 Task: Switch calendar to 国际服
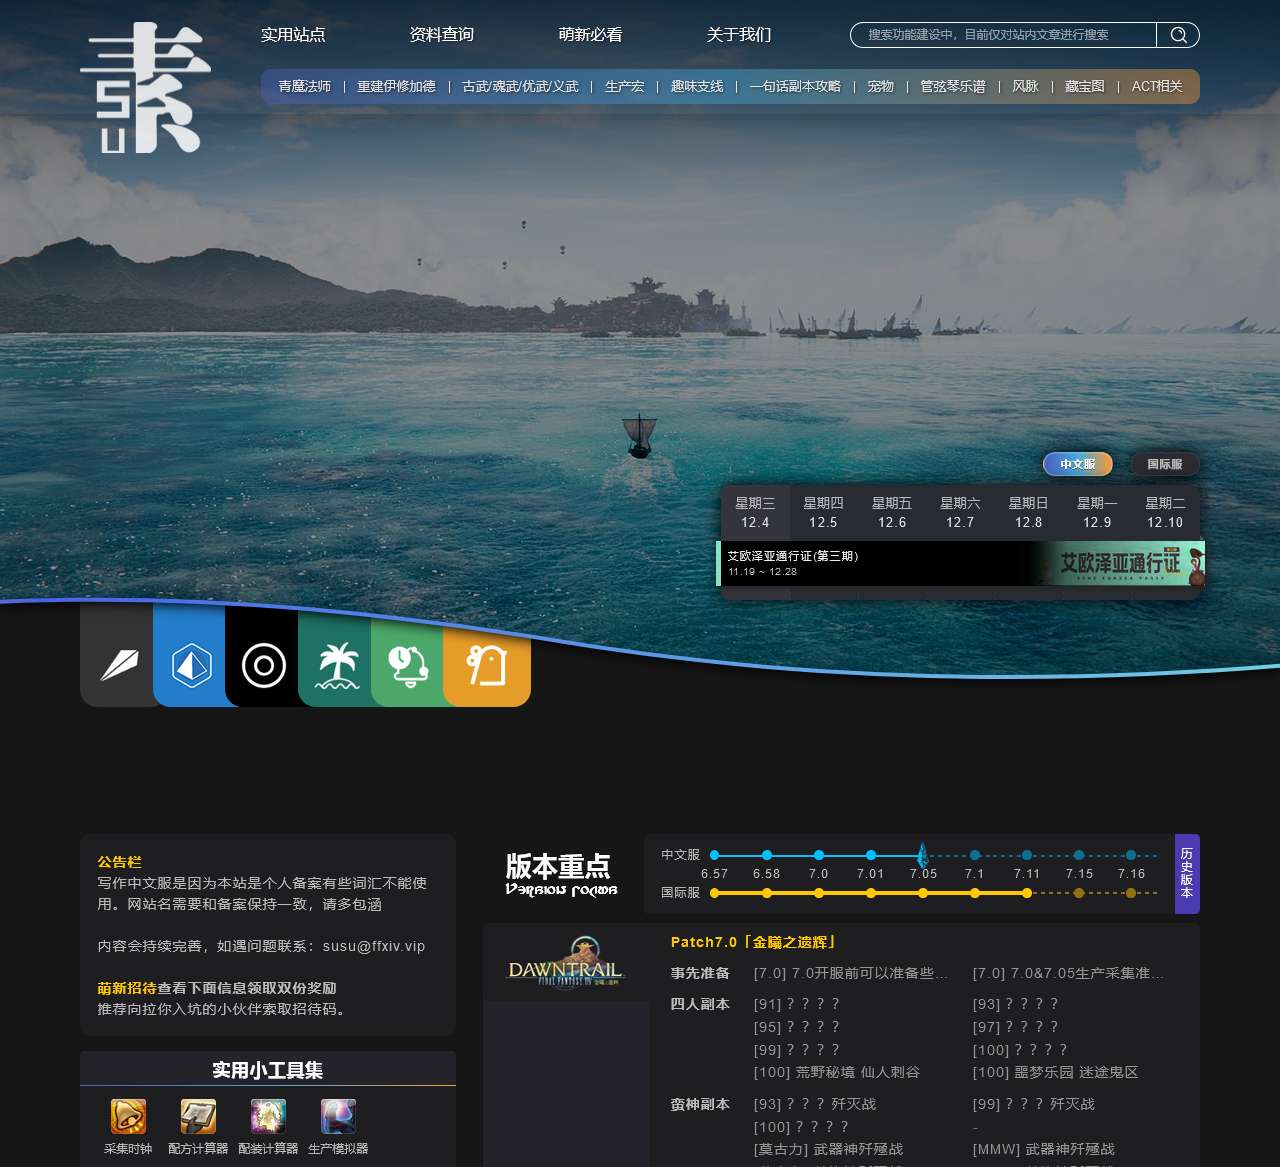(1165, 464)
